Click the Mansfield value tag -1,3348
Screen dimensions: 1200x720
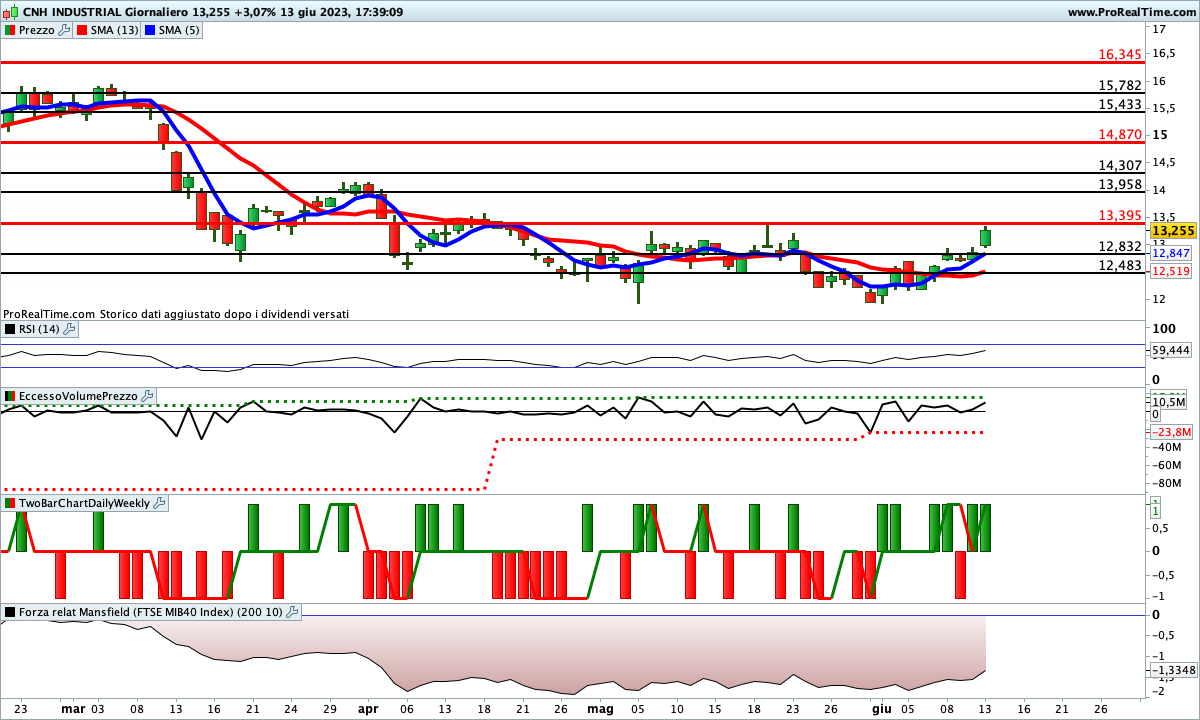tap(1172, 670)
